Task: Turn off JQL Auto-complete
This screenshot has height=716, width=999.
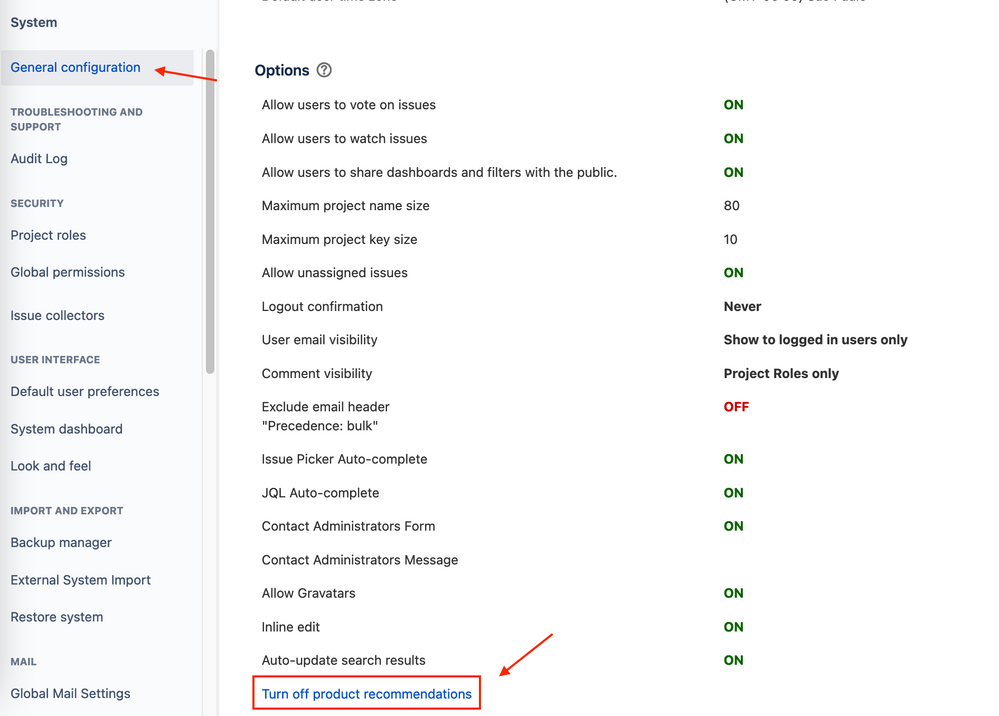Action: 733,492
